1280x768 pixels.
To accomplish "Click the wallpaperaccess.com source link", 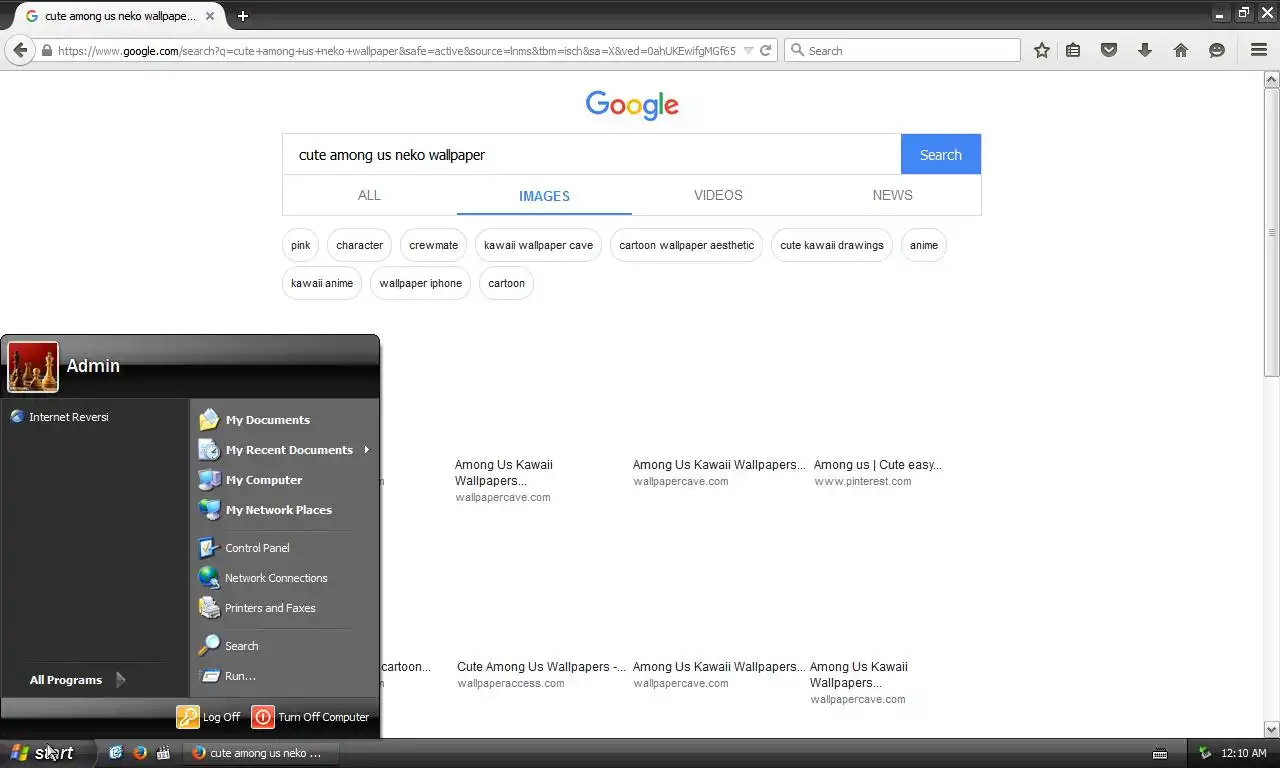I will pyautogui.click(x=510, y=683).
